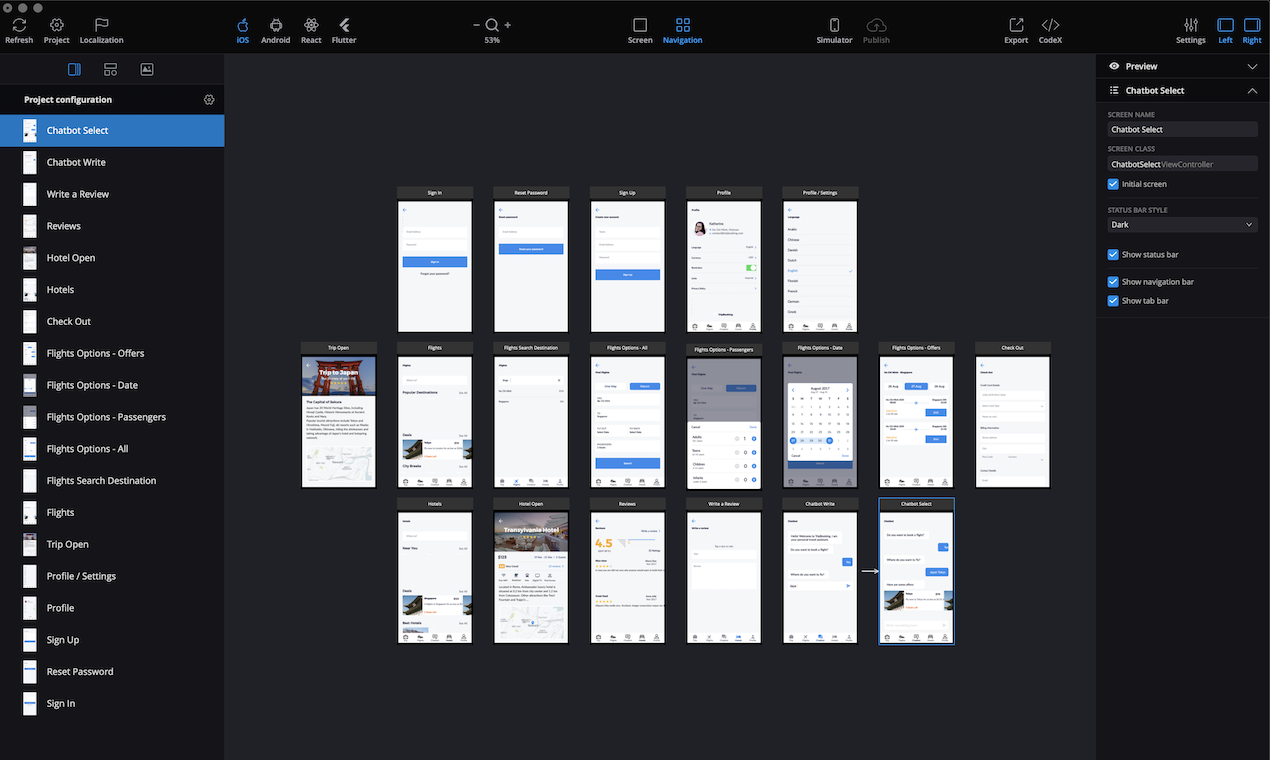Open the Simulator

(834, 30)
